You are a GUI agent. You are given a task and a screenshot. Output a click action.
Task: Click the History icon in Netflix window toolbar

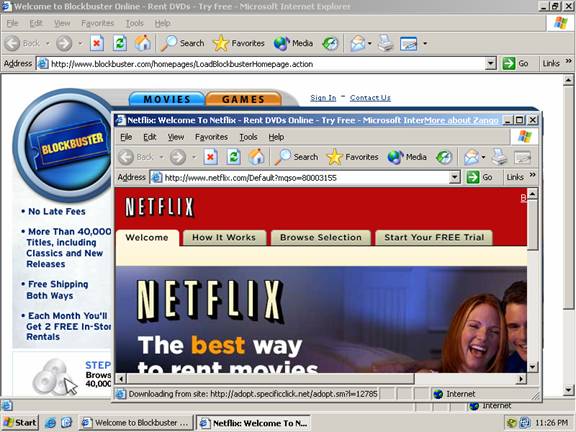pos(443,157)
